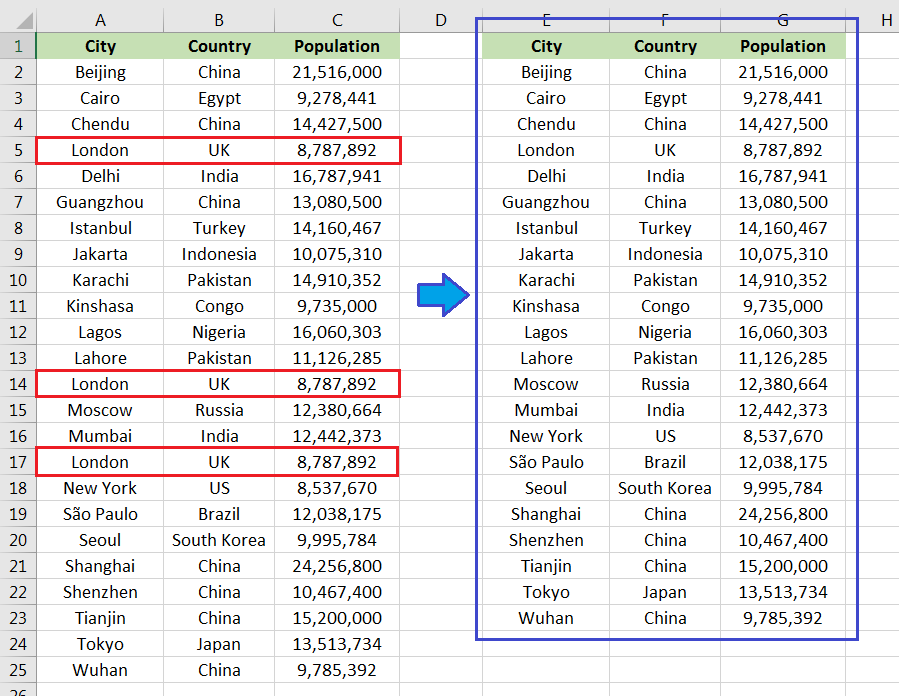Image resolution: width=899 pixels, height=696 pixels.
Task: Select the Cairo cell in column A
Action: click(x=100, y=98)
